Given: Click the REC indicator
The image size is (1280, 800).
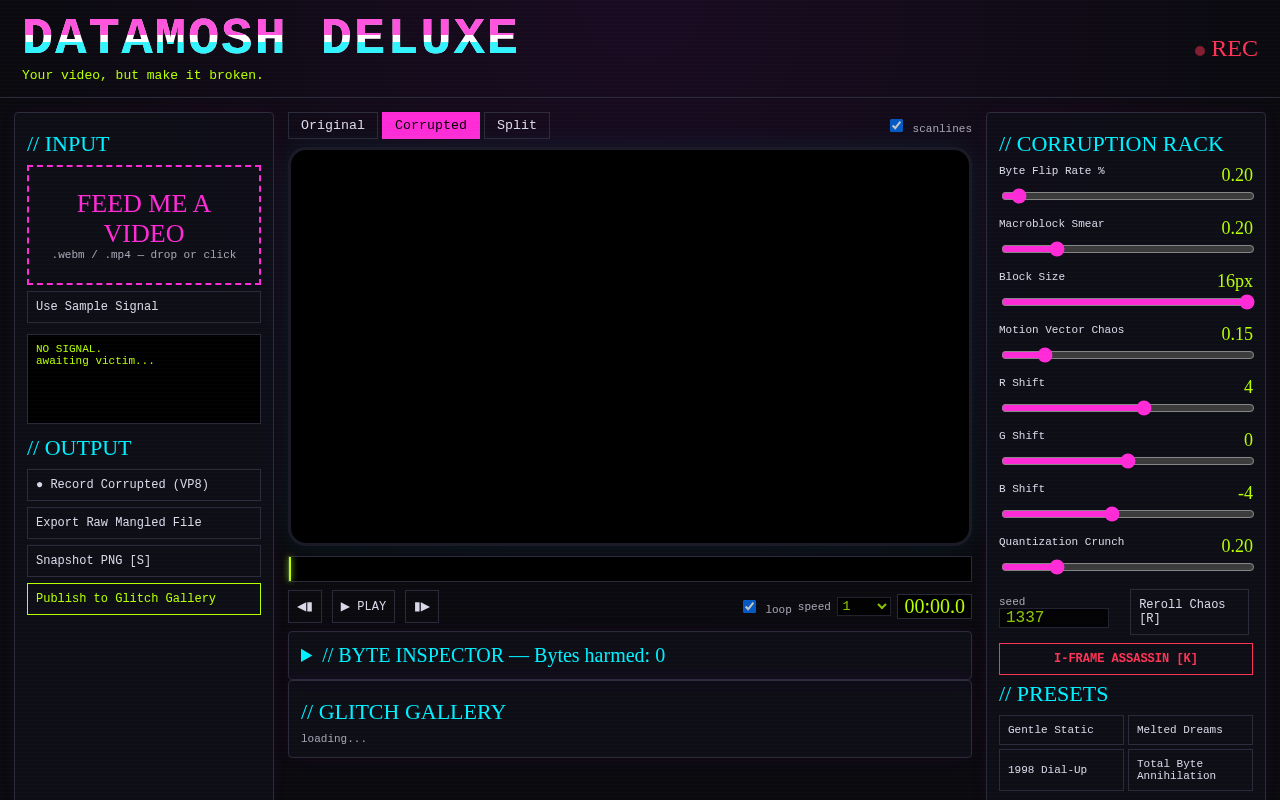Looking at the screenshot, I should coord(1226,49).
